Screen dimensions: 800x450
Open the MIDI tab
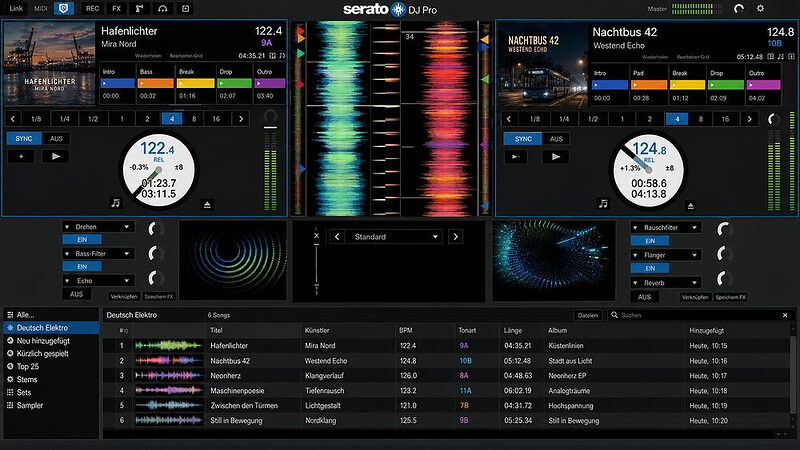41,8
